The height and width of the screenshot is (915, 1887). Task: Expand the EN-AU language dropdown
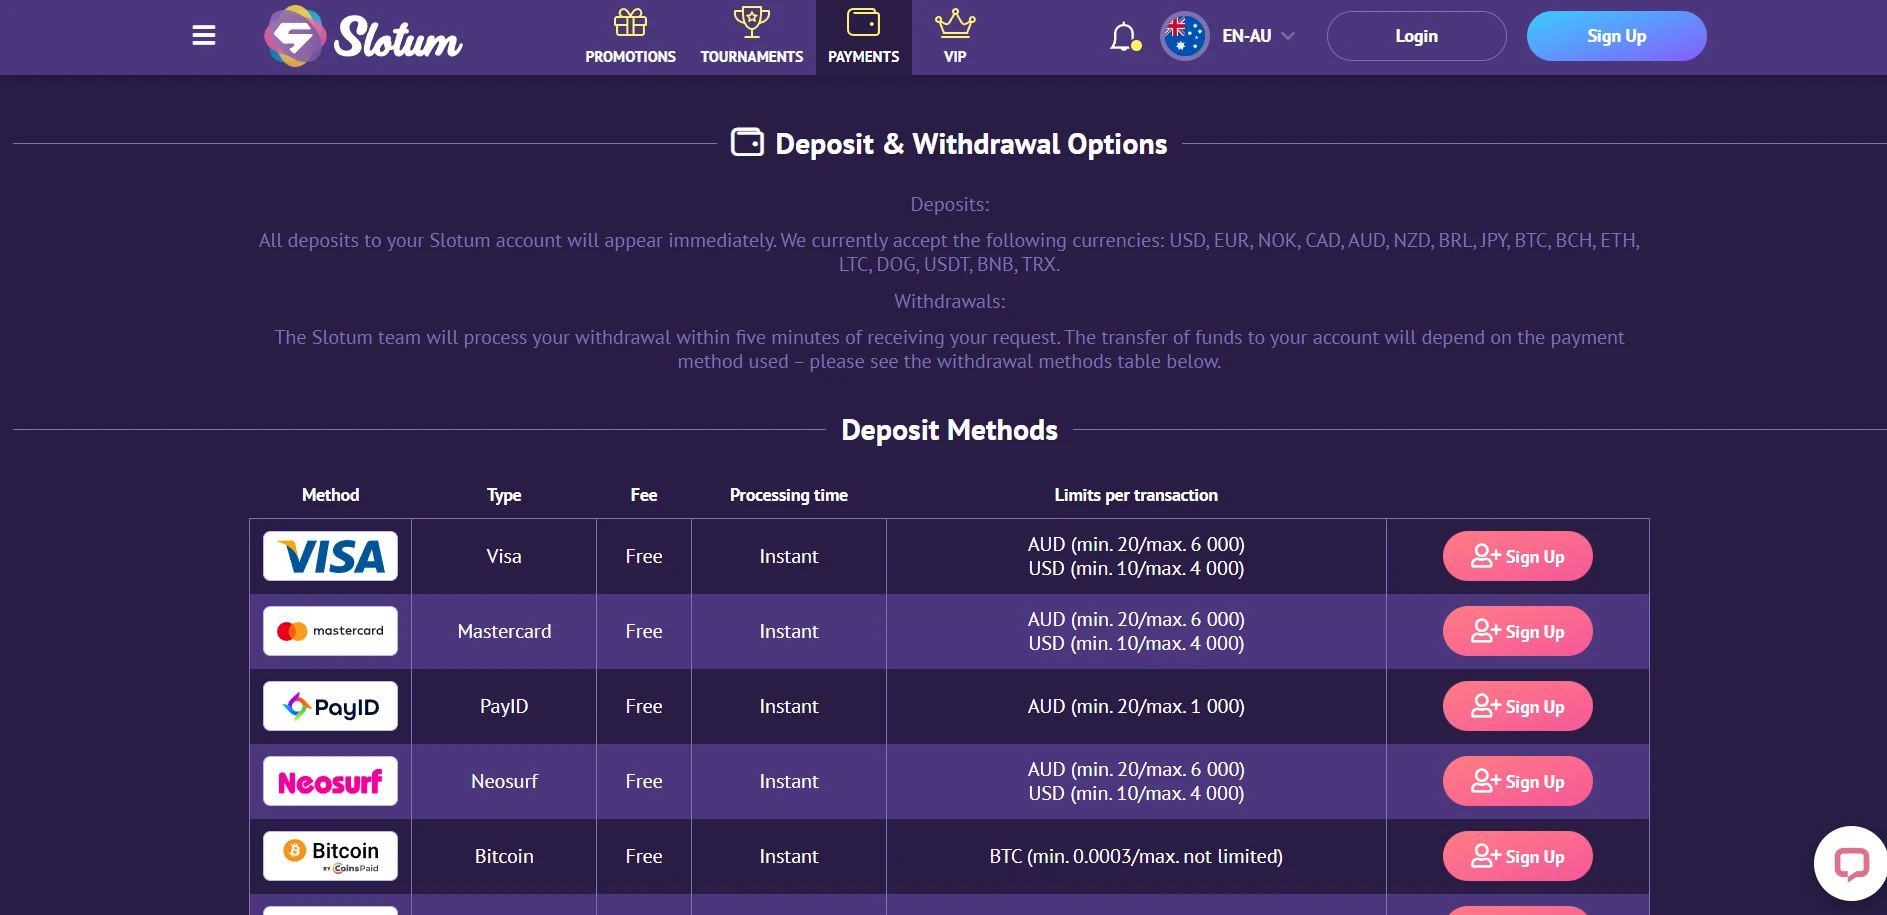1258,36
